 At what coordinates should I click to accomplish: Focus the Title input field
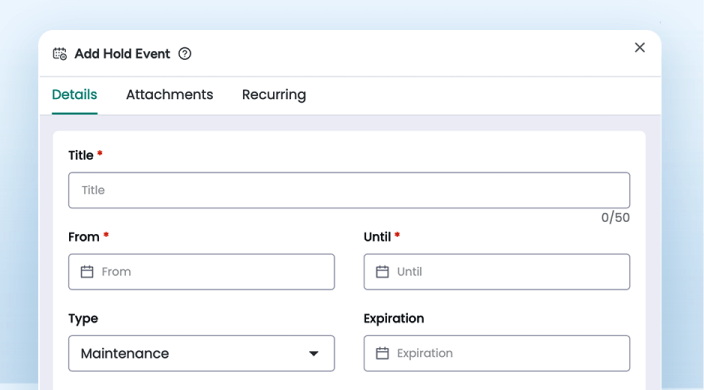coord(349,190)
